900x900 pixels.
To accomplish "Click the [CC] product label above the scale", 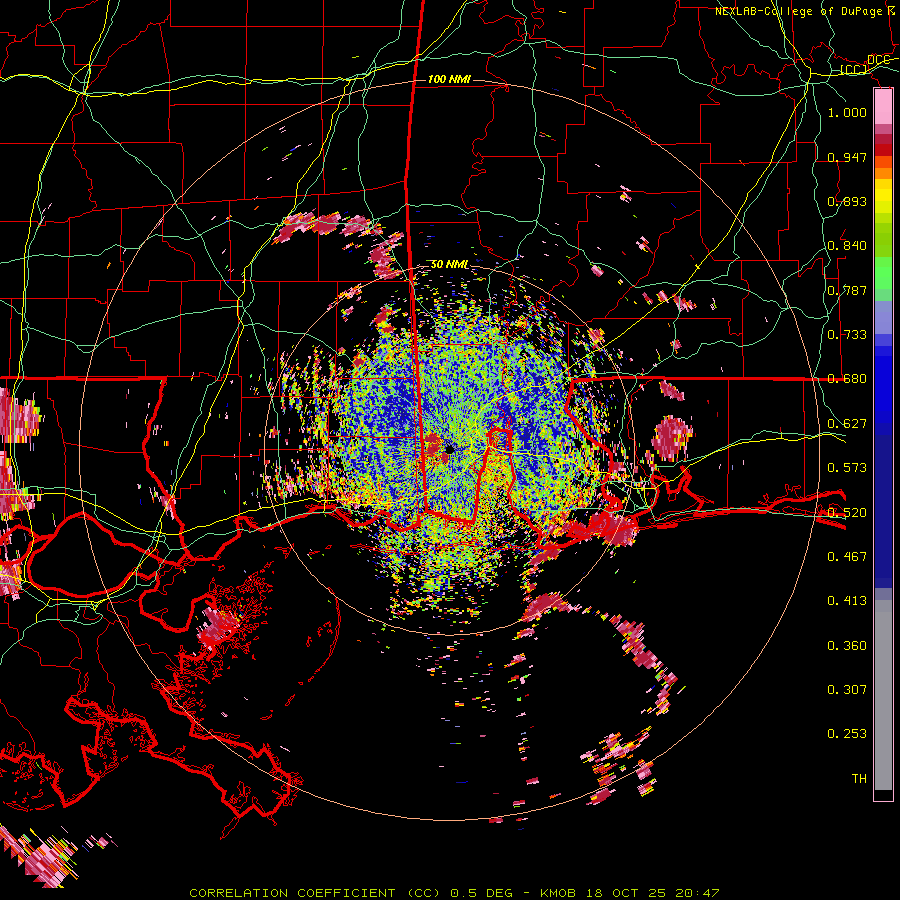I will click(x=854, y=70).
